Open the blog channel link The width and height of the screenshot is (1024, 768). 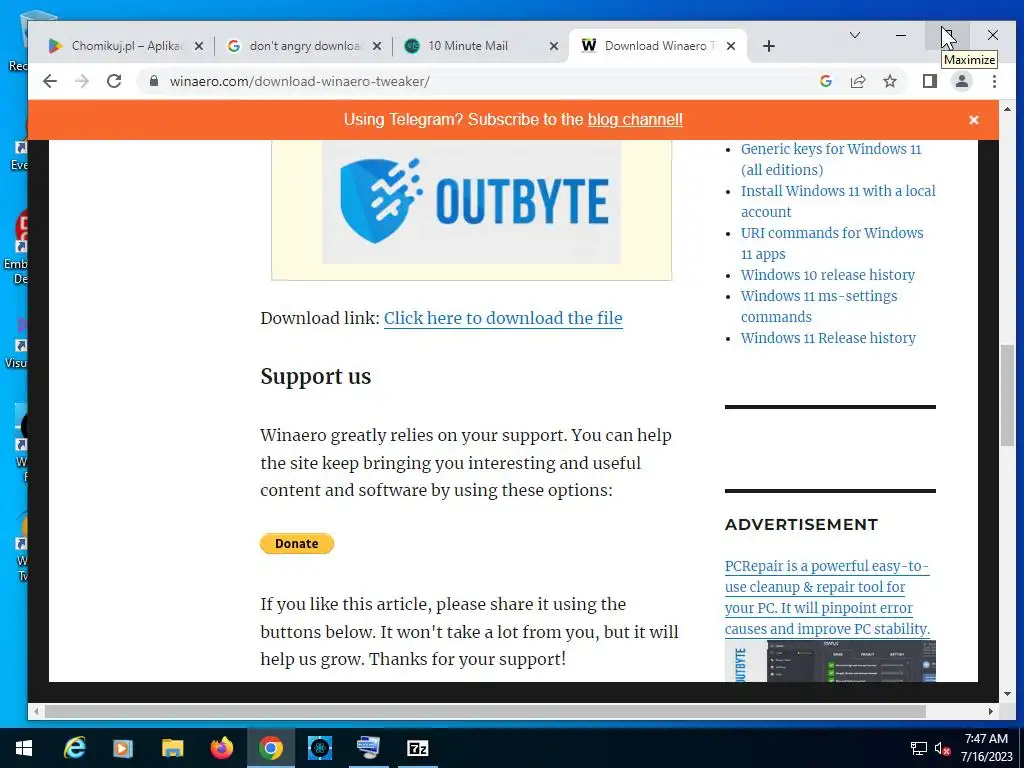click(x=635, y=120)
